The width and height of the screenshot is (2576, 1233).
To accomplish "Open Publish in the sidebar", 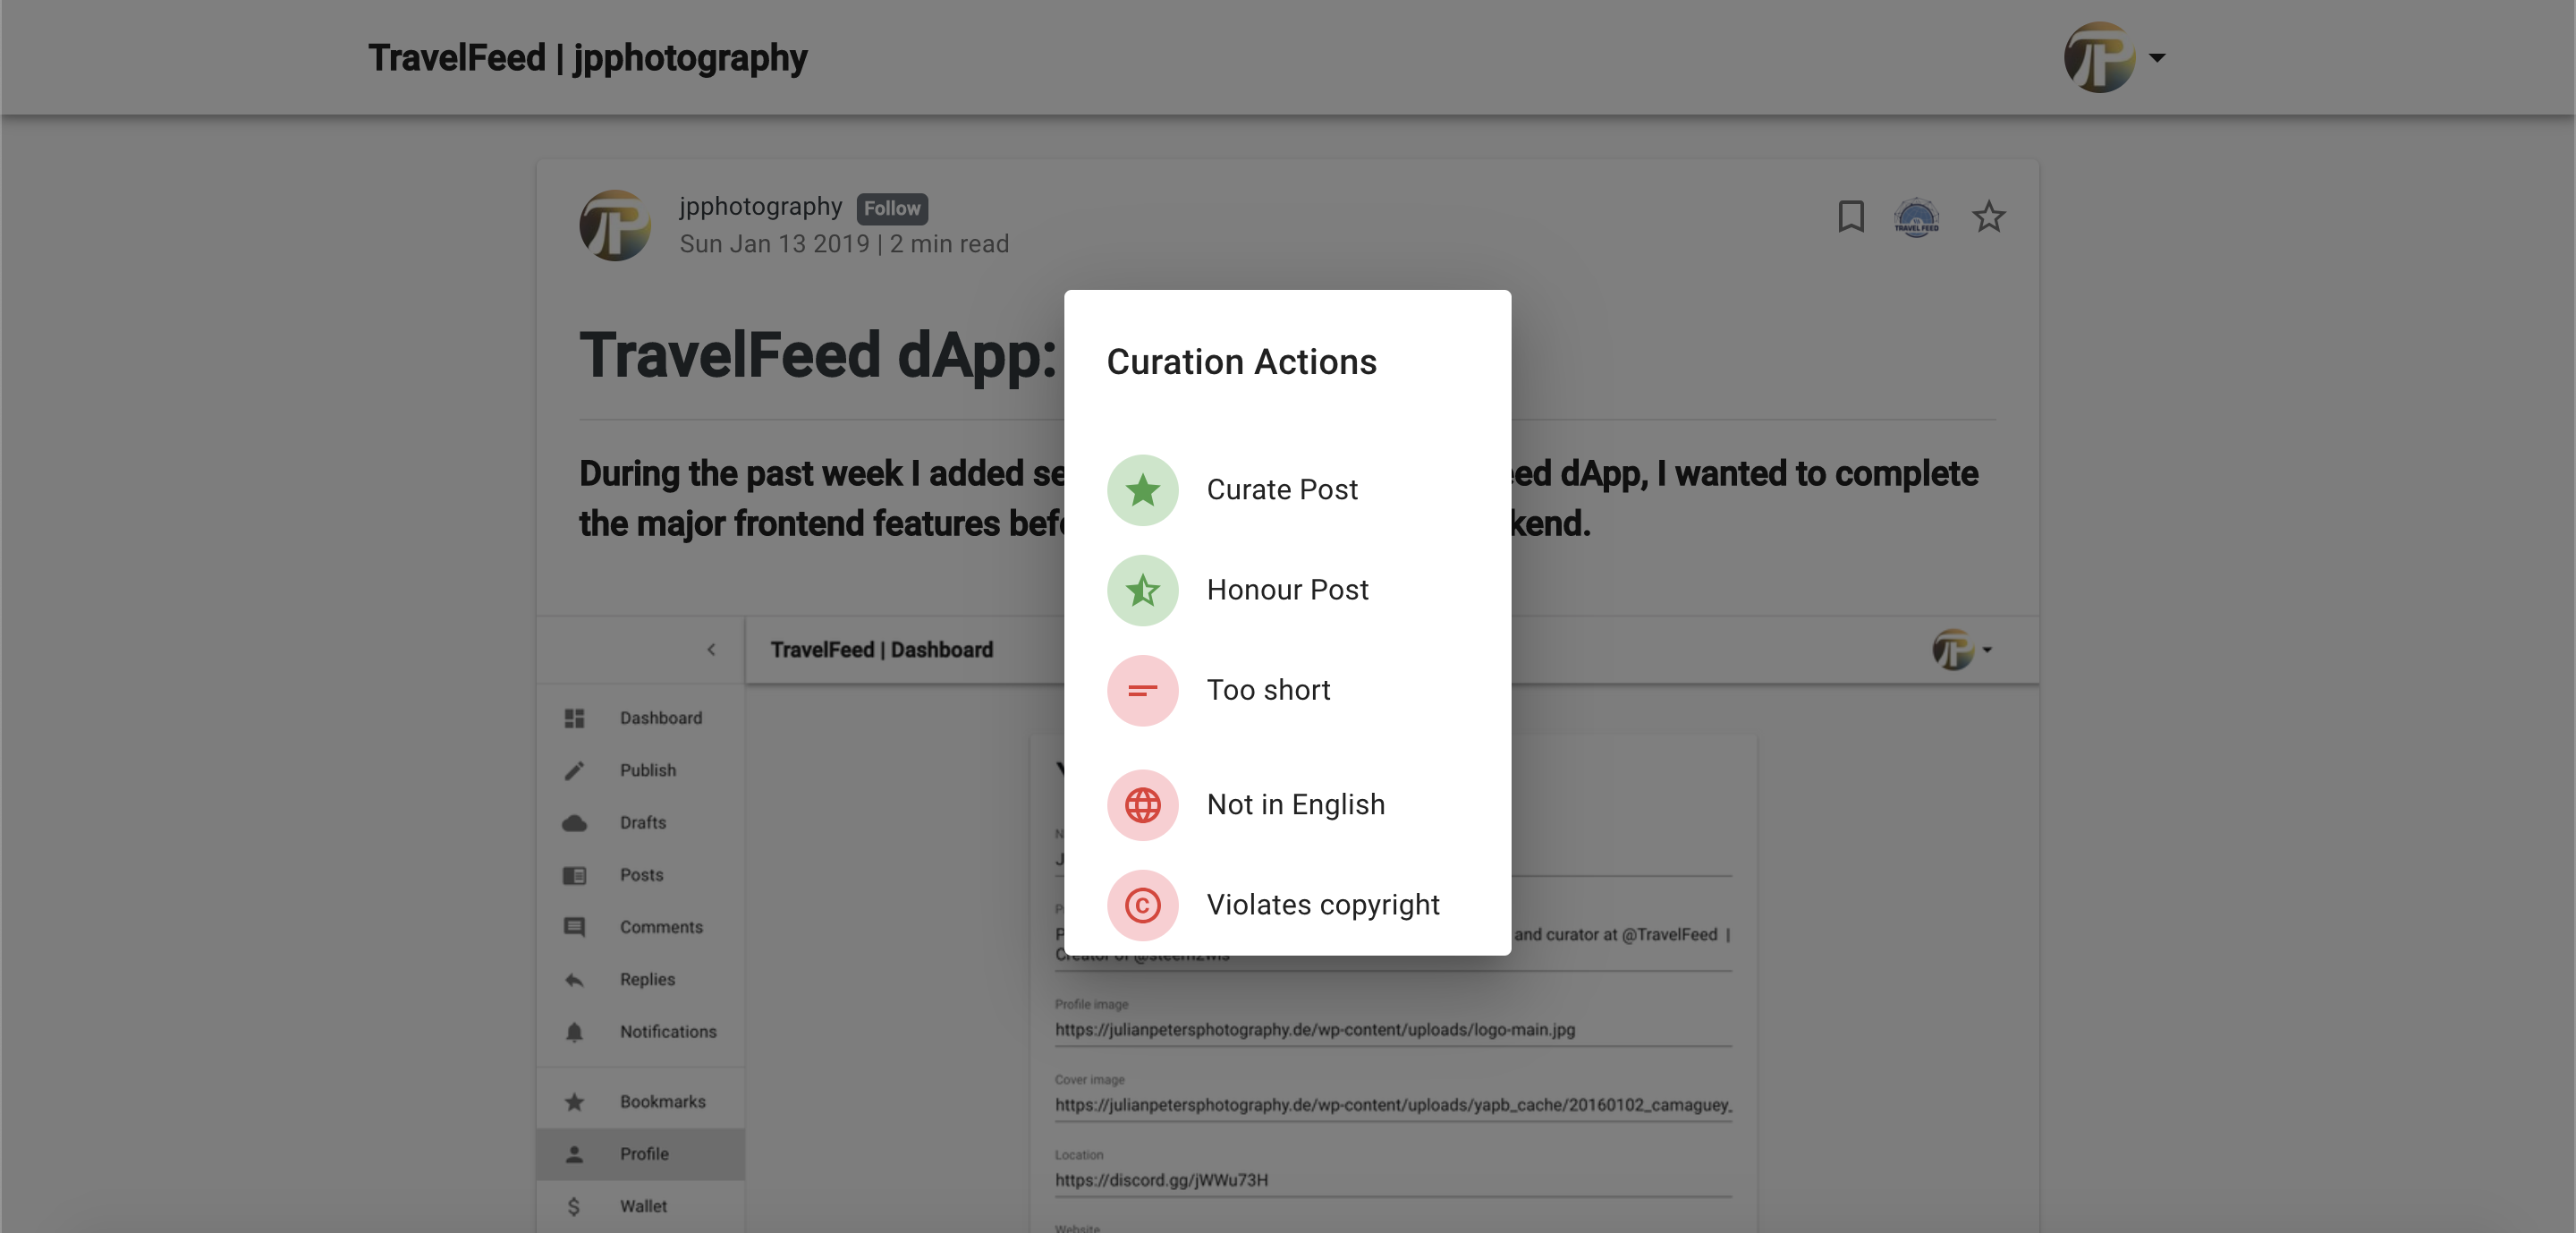I will [640, 770].
